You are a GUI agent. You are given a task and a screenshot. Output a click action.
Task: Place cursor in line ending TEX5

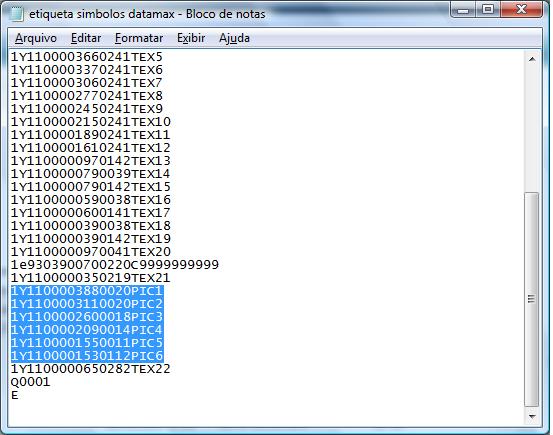87,57
